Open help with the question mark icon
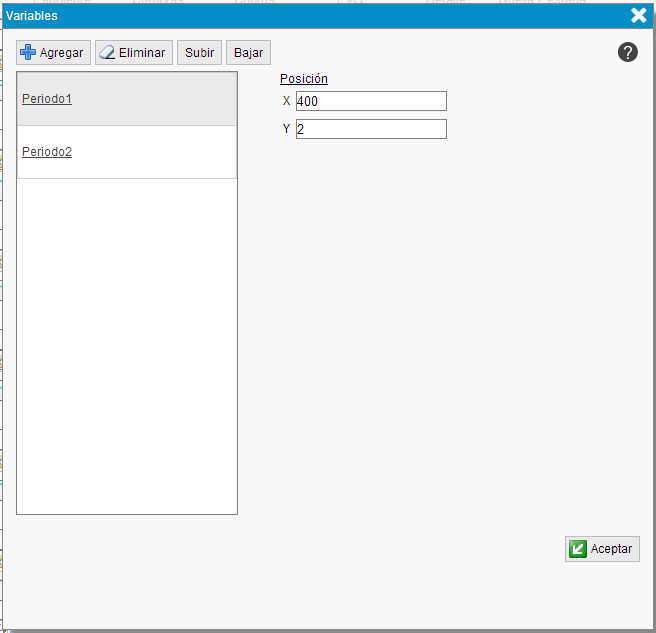Viewport: 656px width, 633px height. (x=628, y=53)
